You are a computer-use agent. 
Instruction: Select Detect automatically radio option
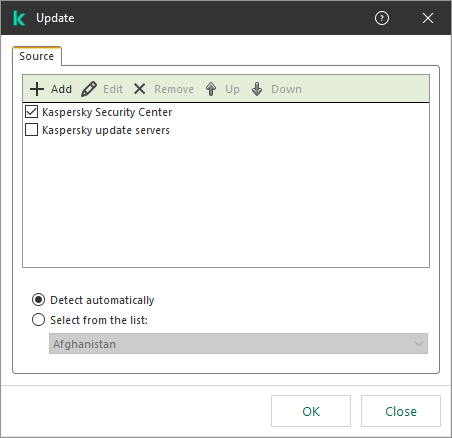38,300
